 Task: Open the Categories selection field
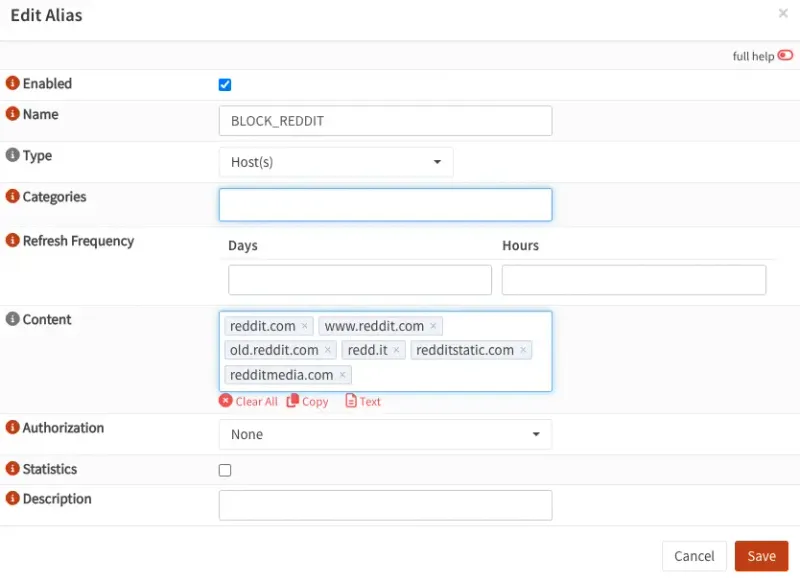pyautogui.click(x=385, y=204)
